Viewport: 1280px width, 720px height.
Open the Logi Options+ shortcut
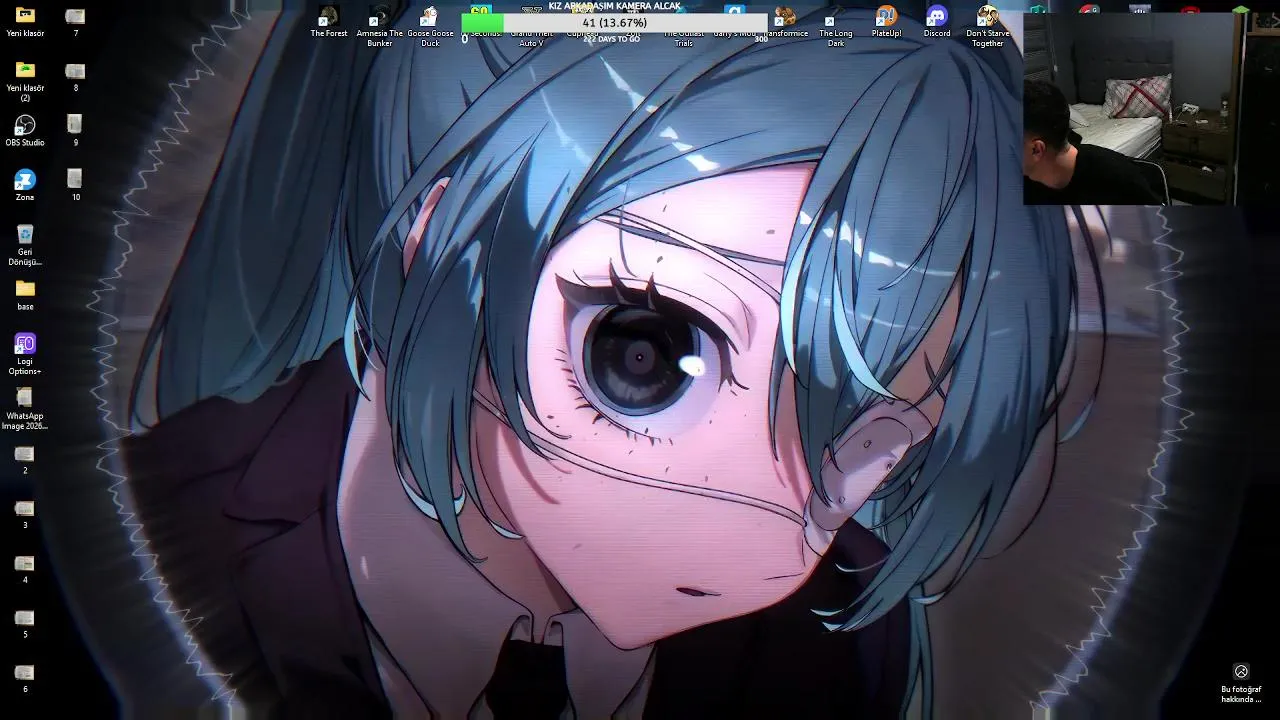click(x=25, y=354)
